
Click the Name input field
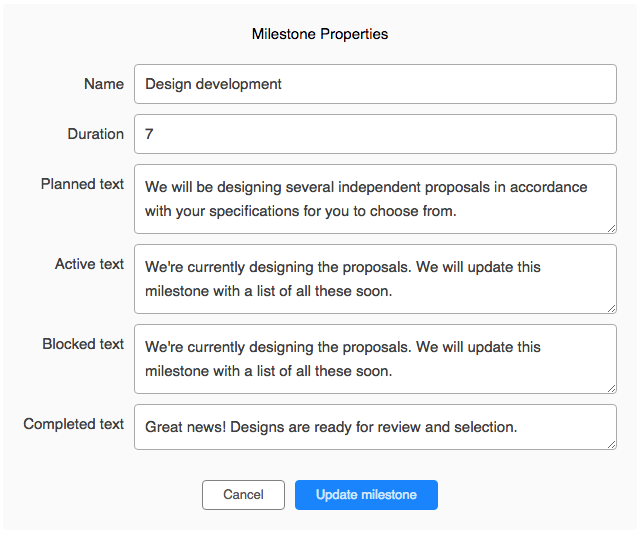[x=375, y=84]
